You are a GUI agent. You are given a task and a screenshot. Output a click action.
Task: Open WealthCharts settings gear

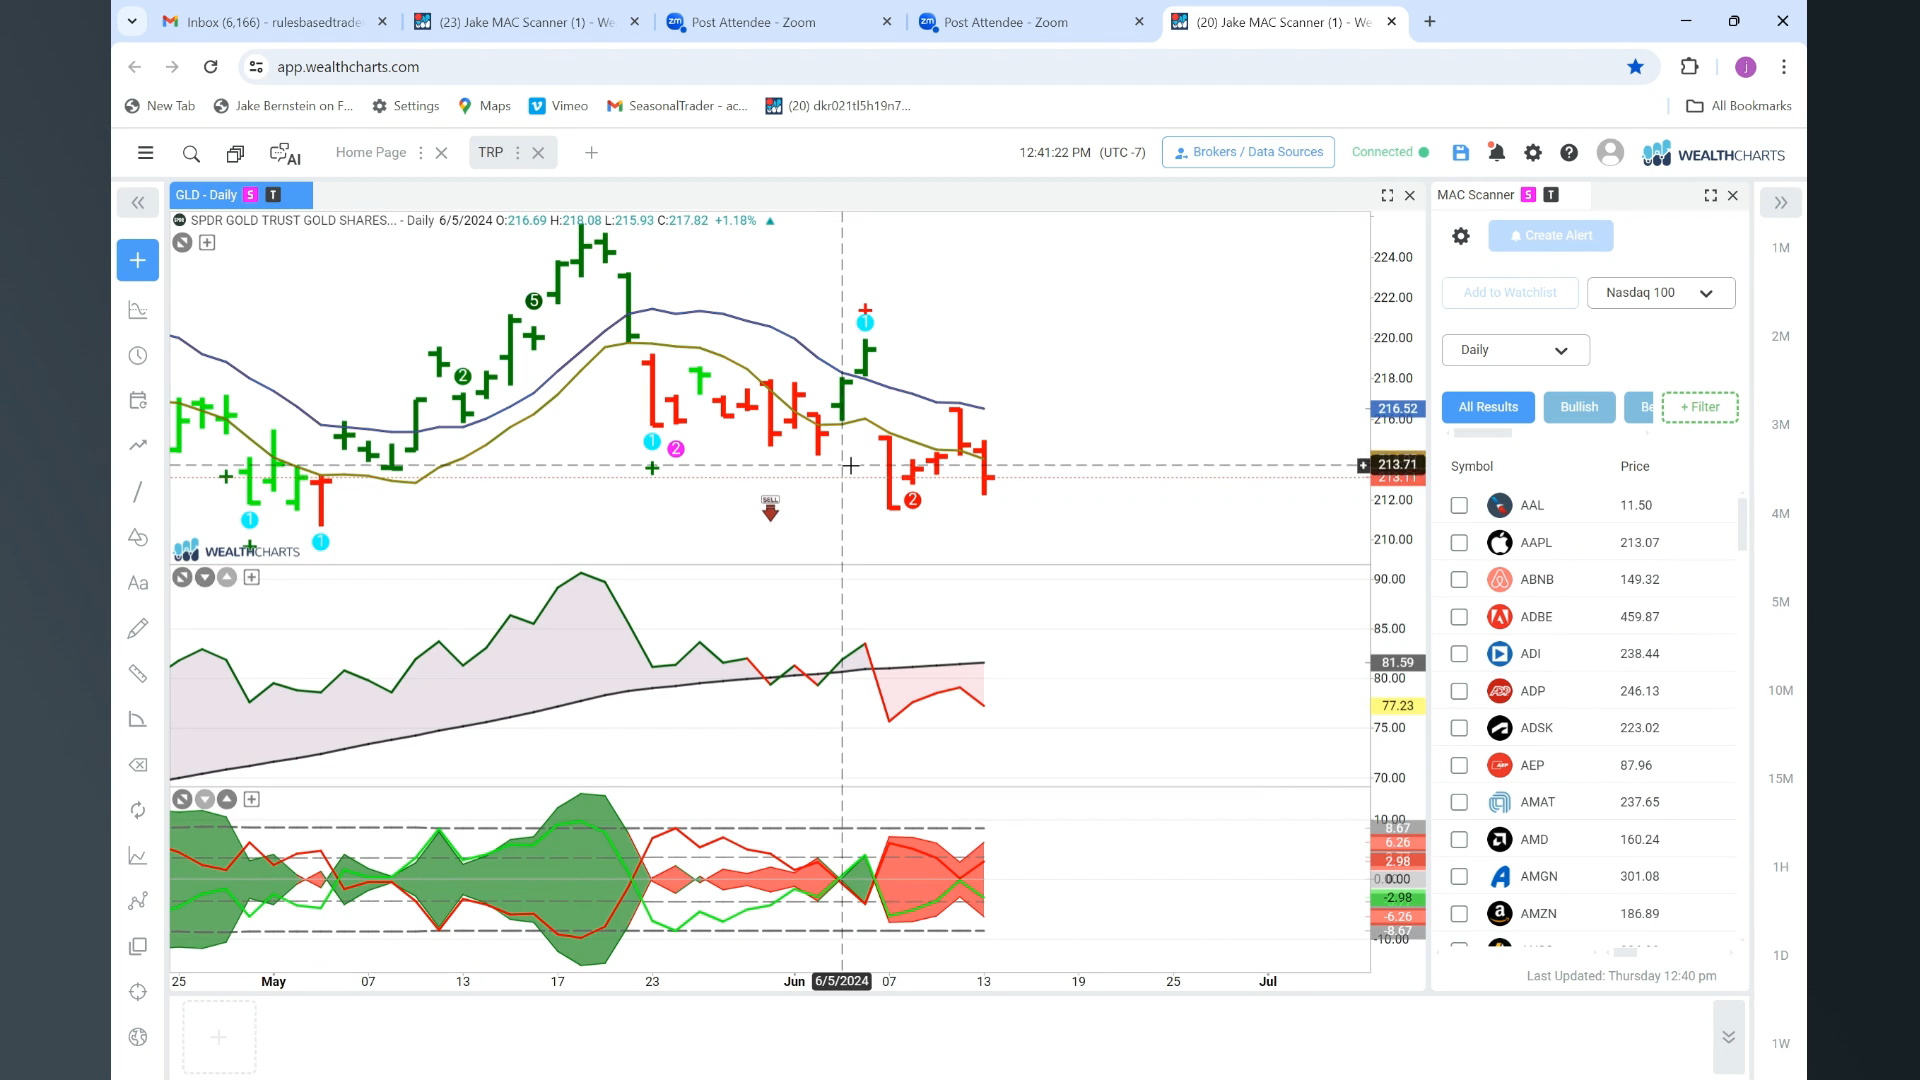[1532, 153]
